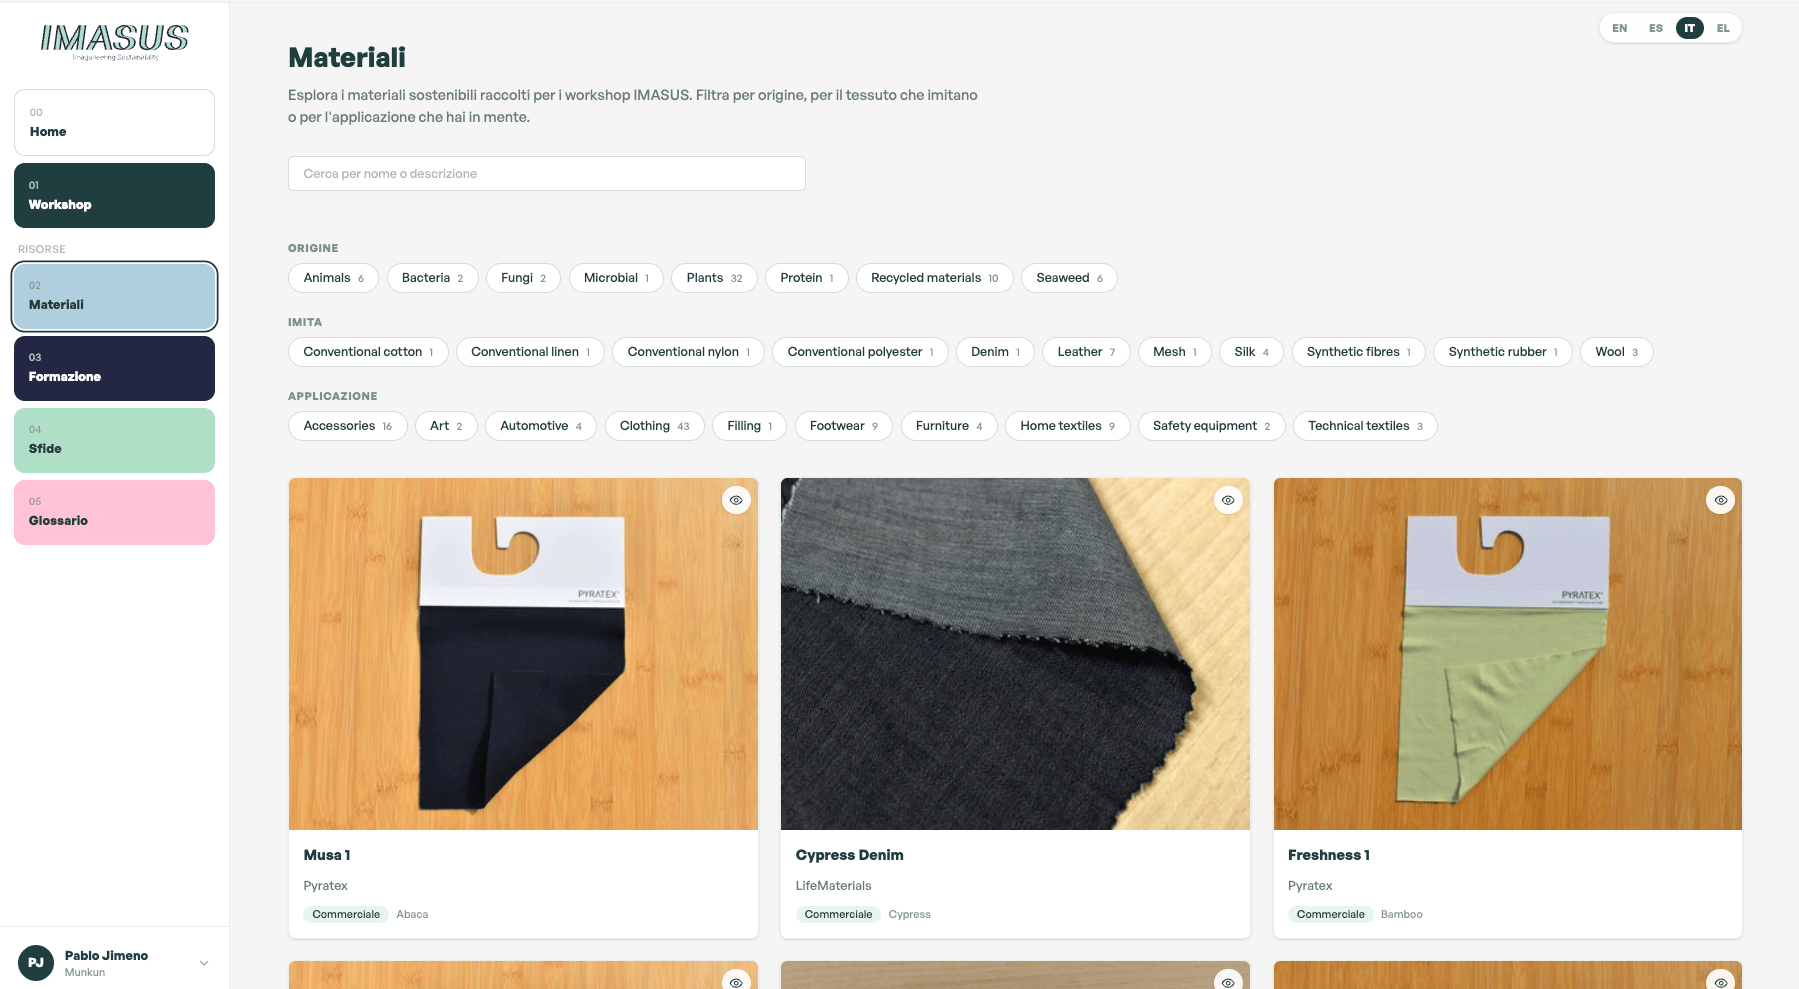Image resolution: width=1799 pixels, height=989 pixels.
Task: Click the Pablo Jimeno user name
Action: click(106, 956)
